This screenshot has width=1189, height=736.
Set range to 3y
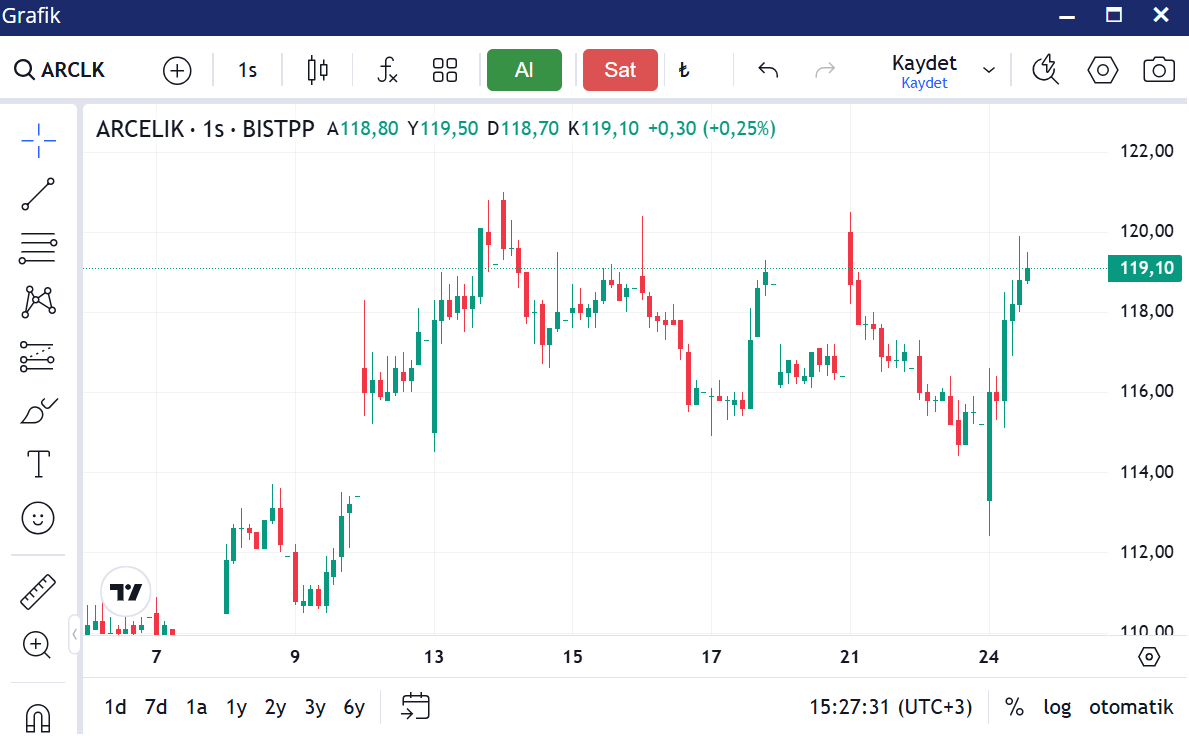(x=315, y=707)
